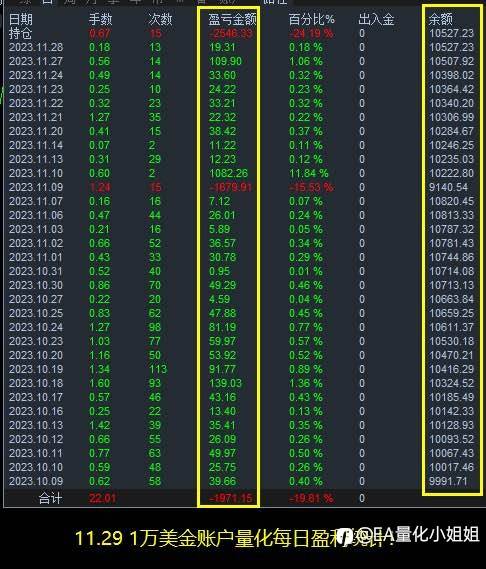Click the balance value 10820.45
486x569 pixels.
tap(452, 201)
